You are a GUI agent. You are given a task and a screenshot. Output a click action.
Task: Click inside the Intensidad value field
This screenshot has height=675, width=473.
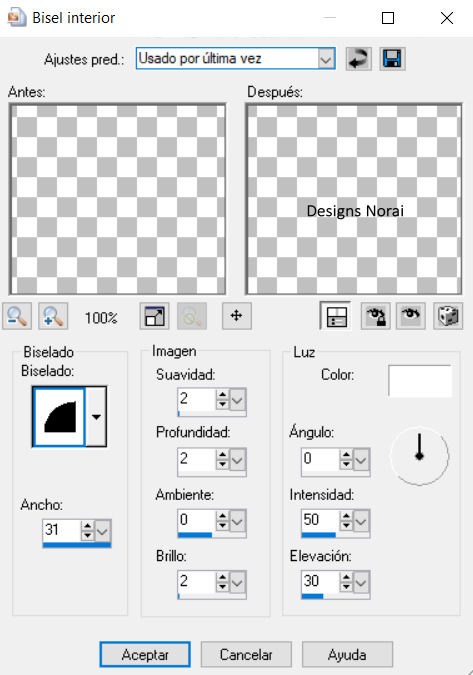click(320, 520)
